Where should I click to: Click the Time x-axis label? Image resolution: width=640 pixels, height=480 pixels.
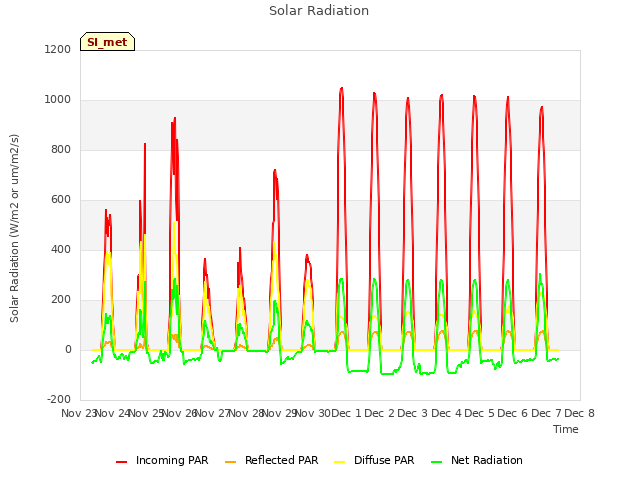click(566, 429)
